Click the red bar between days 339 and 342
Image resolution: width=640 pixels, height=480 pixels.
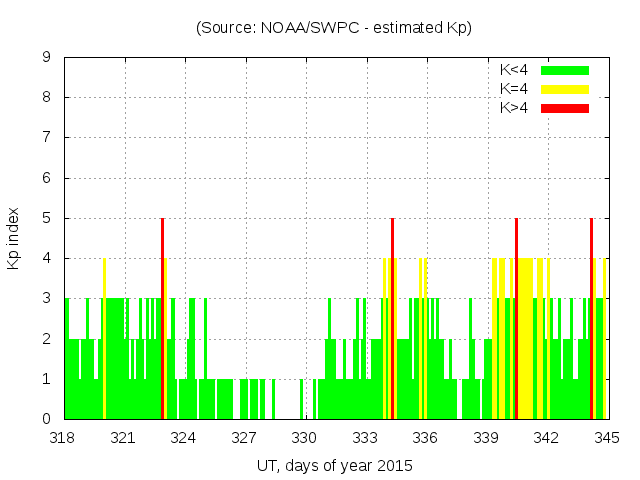click(x=516, y=320)
